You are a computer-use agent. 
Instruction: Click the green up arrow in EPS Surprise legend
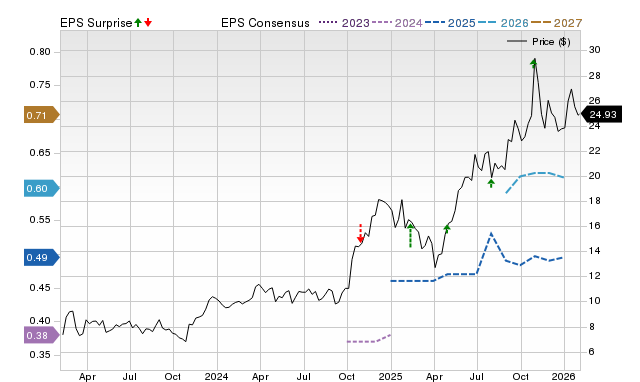[138, 22]
